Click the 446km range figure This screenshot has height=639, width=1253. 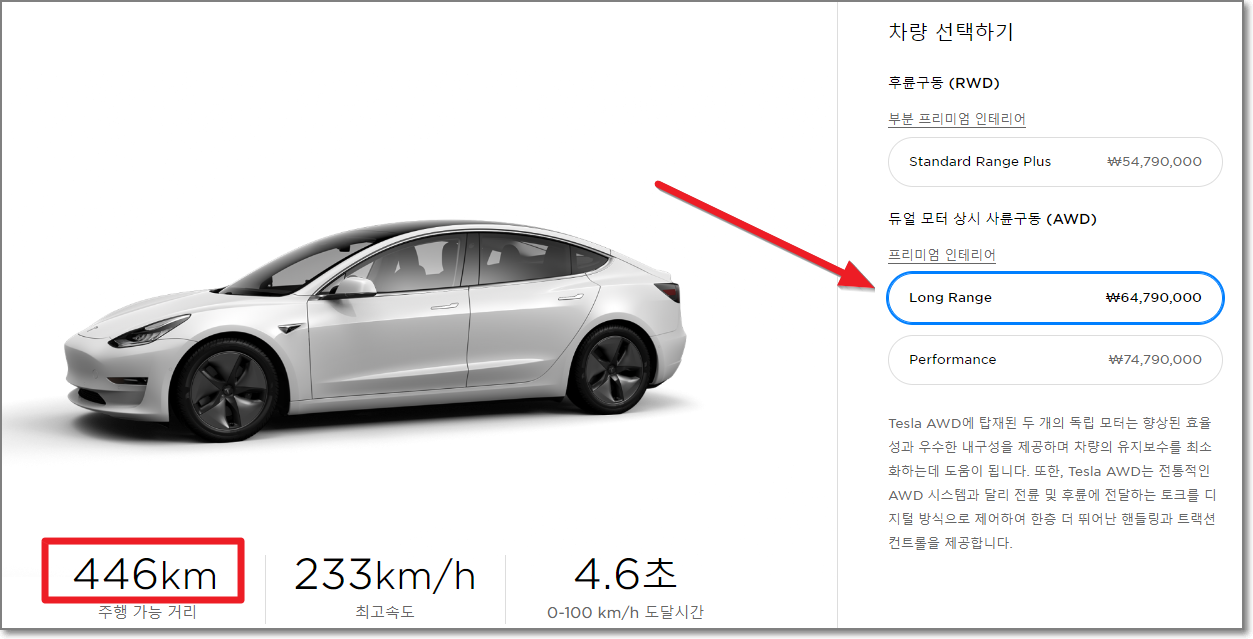tap(145, 575)
